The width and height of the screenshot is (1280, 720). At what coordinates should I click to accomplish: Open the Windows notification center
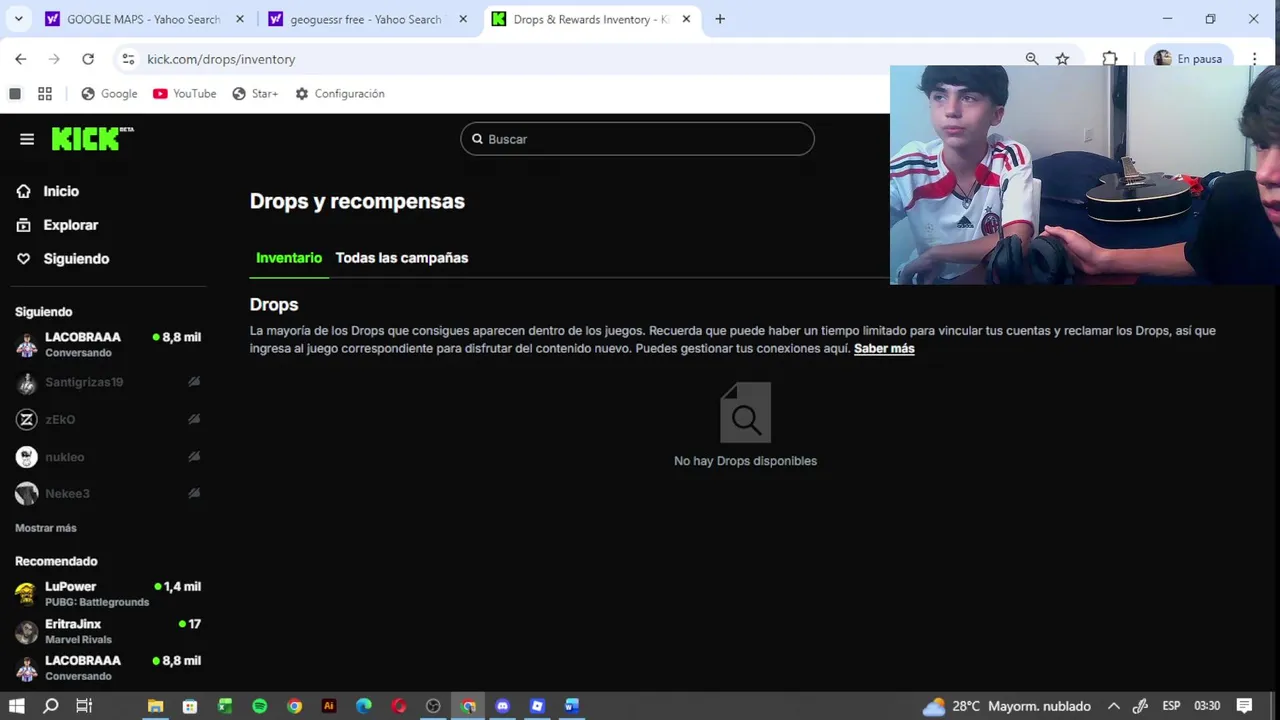[x=1245, y=706]
